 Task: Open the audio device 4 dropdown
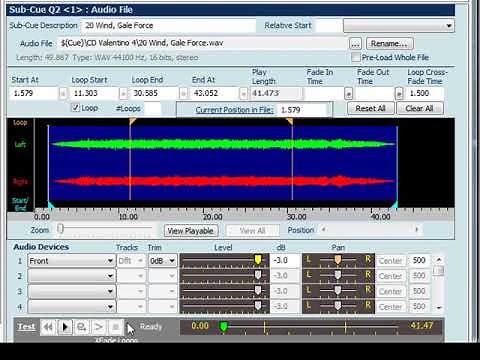[x=72, y=307]
